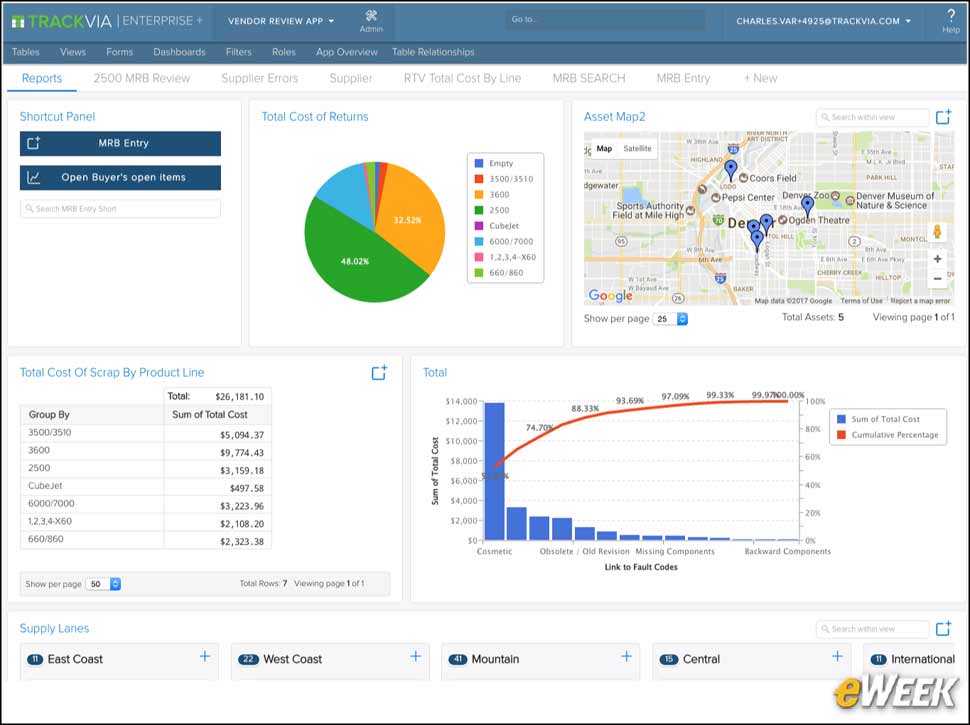970x725 pixels.
Task: Open the Admin tools icon
Action: (371, 20)
